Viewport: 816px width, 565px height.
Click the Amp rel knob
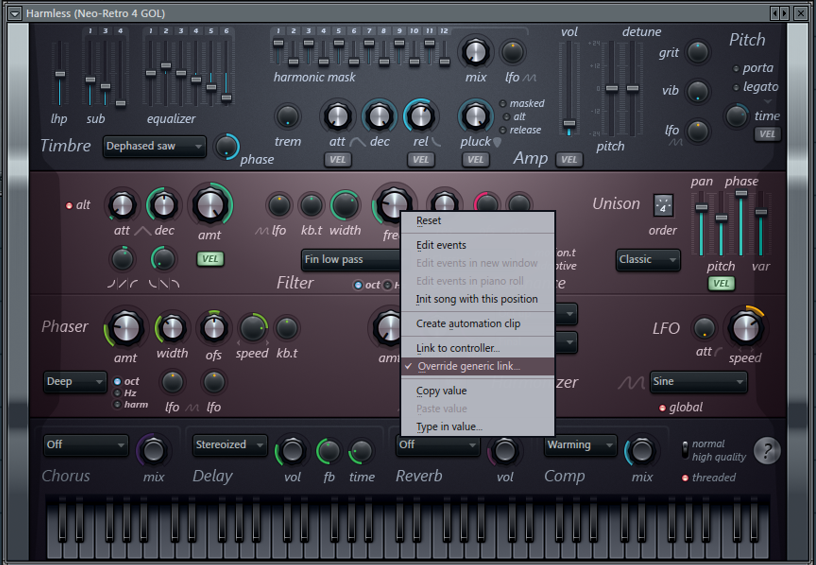coord(420,115)
